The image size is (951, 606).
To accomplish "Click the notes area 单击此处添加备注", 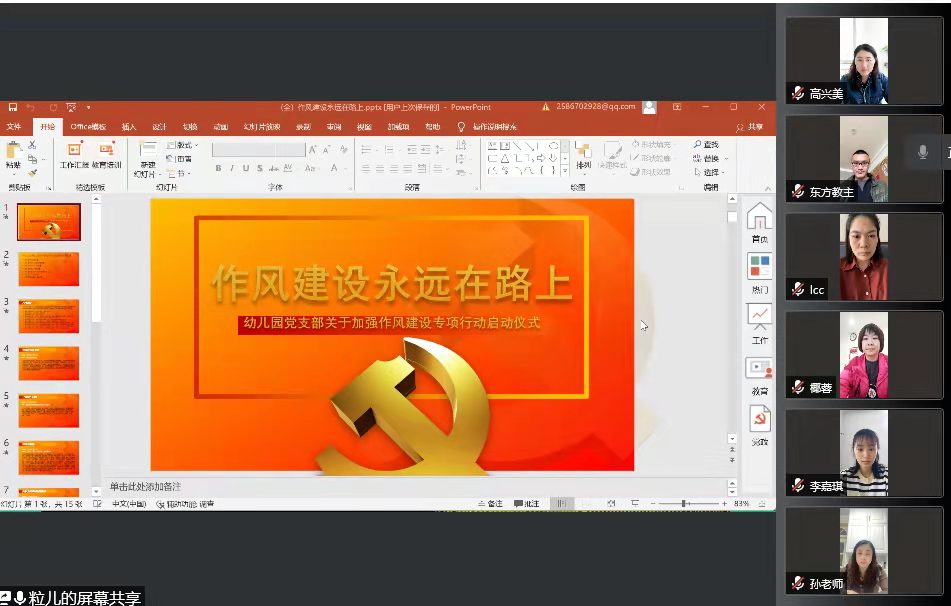I will [x=146, y=486].
